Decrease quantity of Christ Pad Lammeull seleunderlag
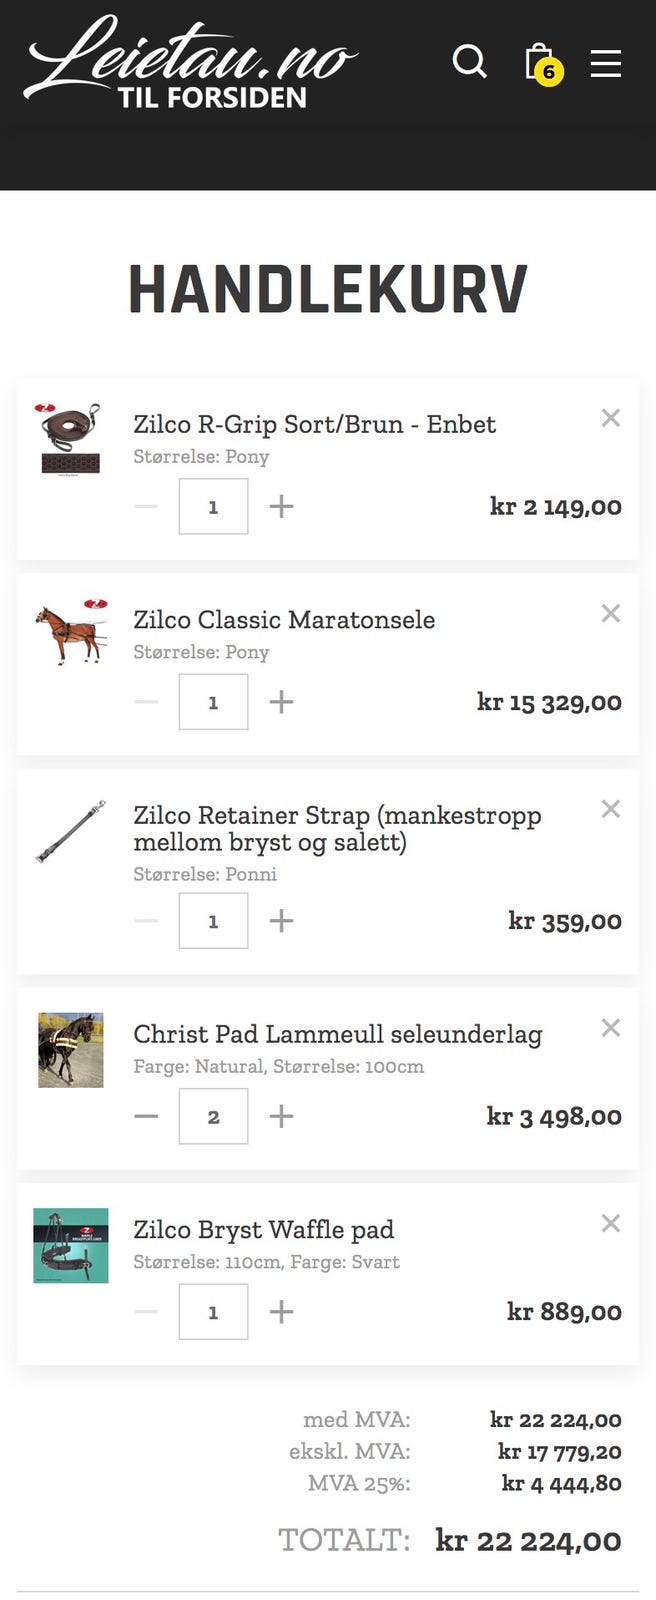656x1600 pixels. (x=146, y=1116)
